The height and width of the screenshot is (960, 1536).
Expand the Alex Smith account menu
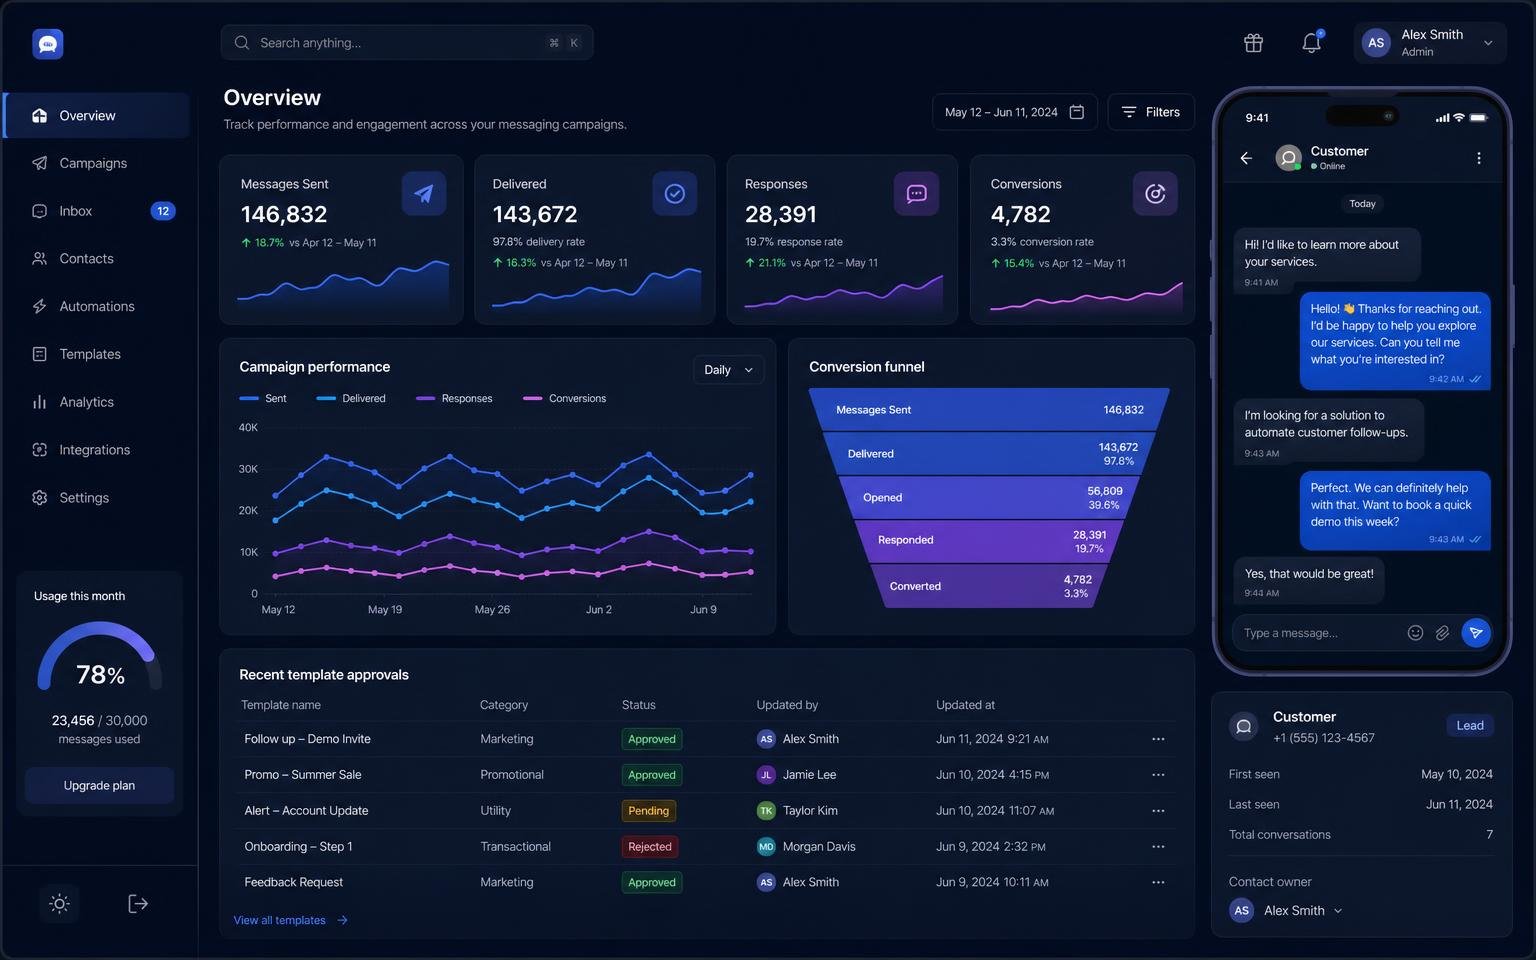(x=1430, y=43)
